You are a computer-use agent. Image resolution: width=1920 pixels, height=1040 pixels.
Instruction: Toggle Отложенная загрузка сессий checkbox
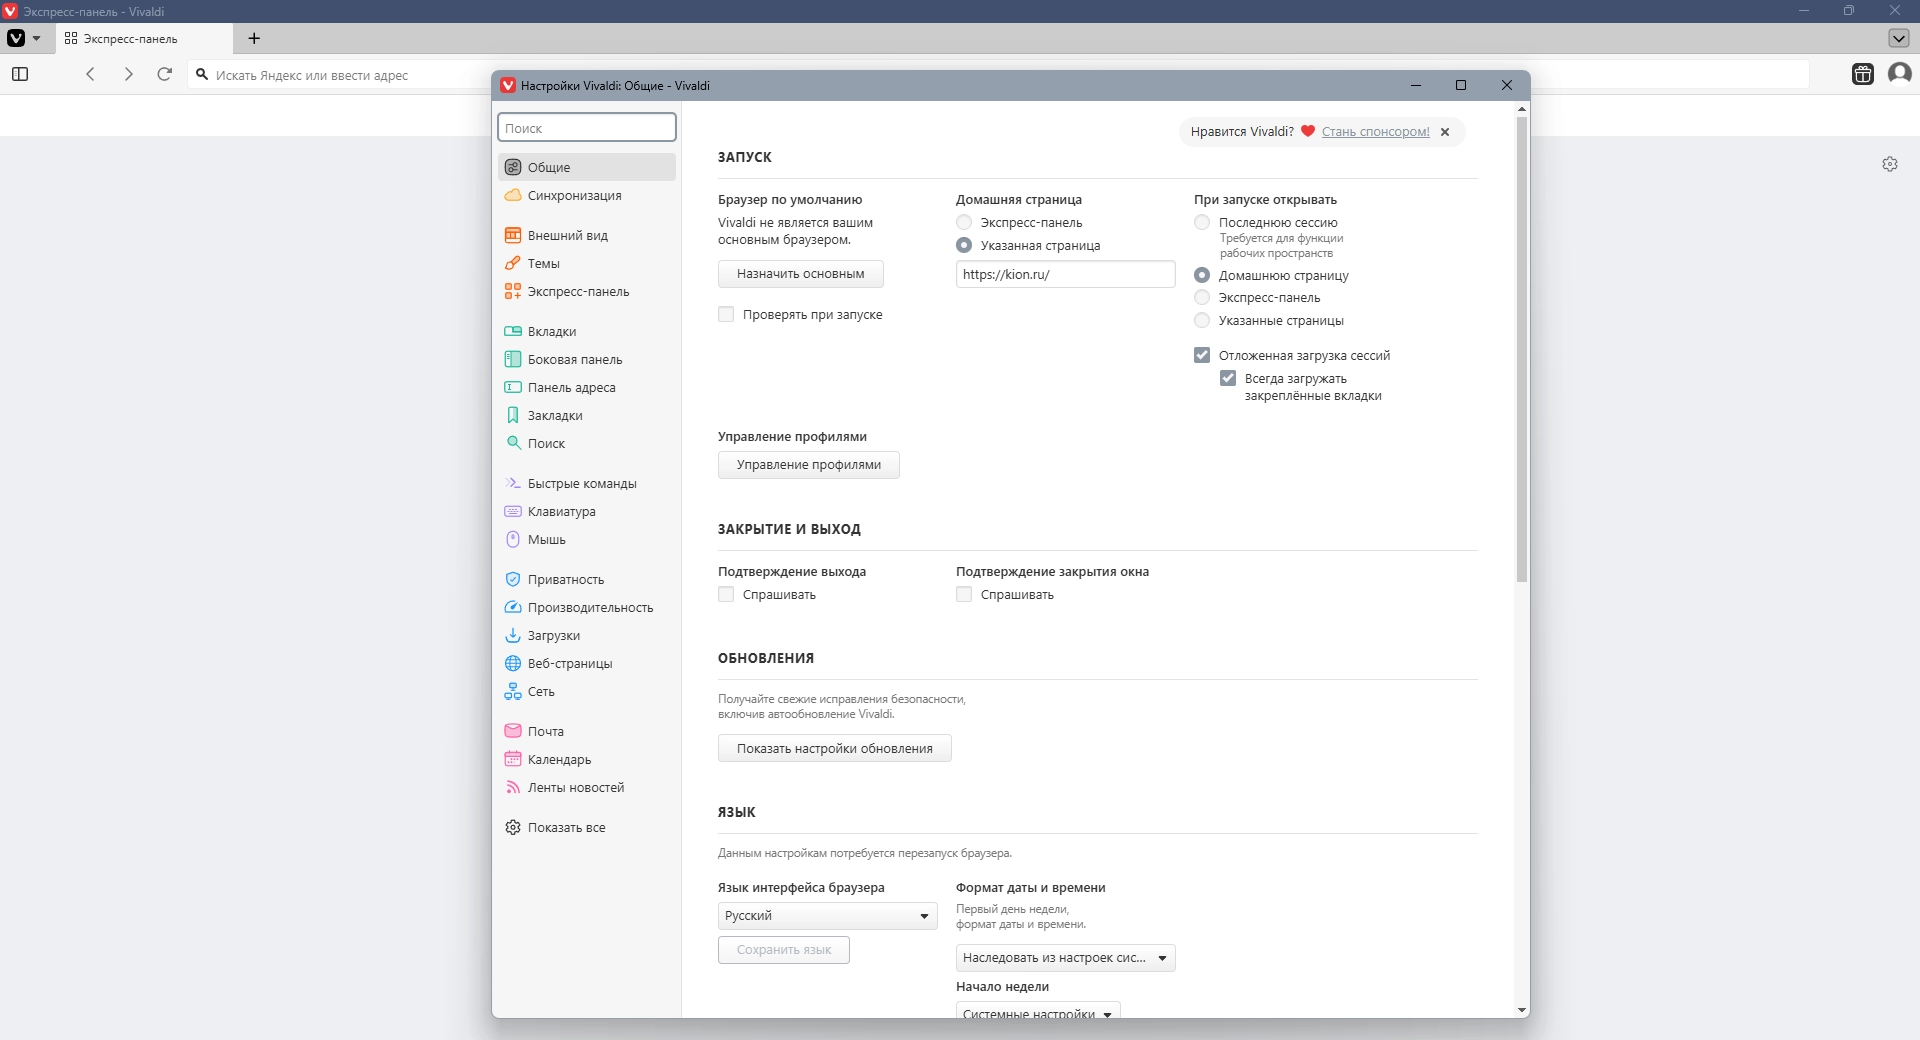[x=1202, y=355]
